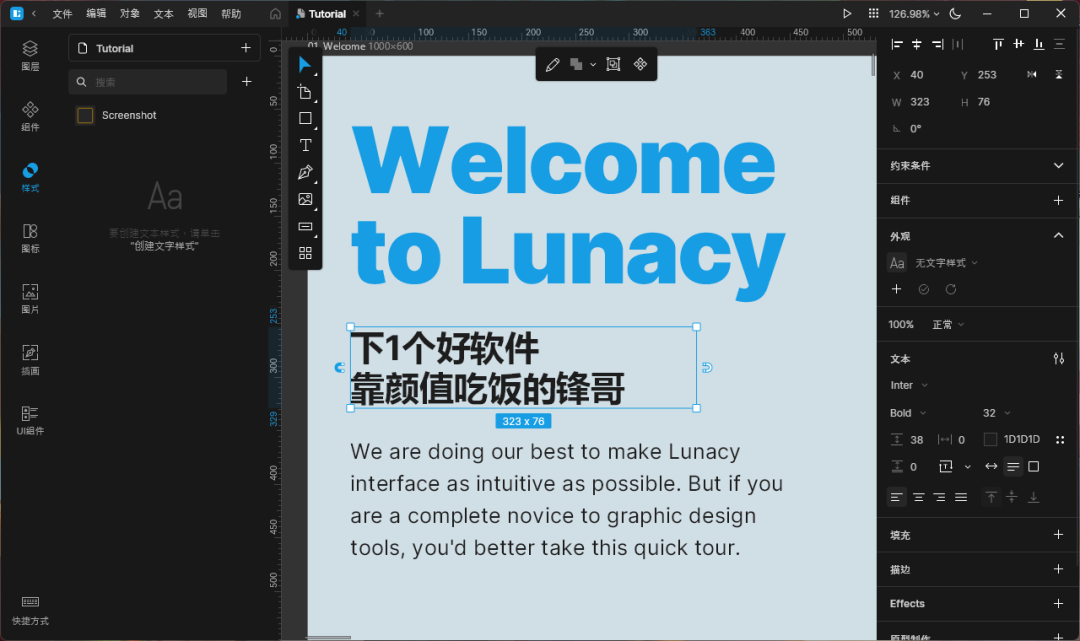
Task: Choose the Rectangle shape tool
Action: click(x=305, y=118)
